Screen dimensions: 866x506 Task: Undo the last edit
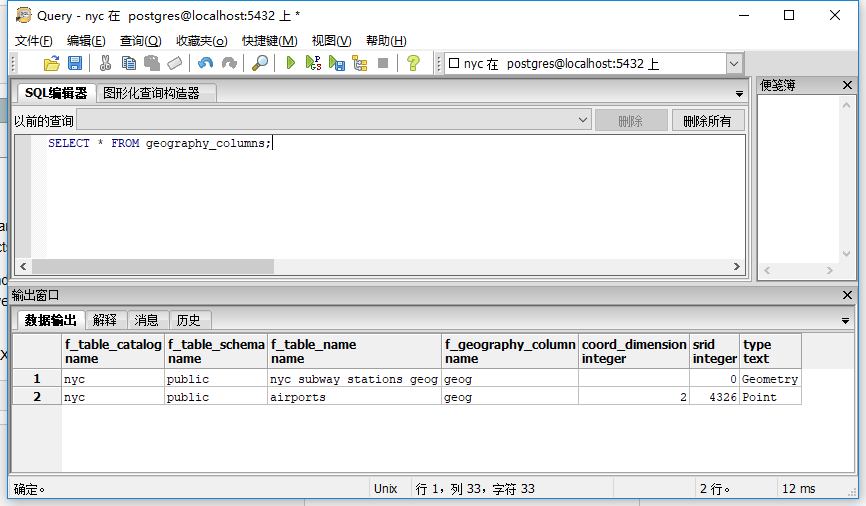tap(205, 64)
